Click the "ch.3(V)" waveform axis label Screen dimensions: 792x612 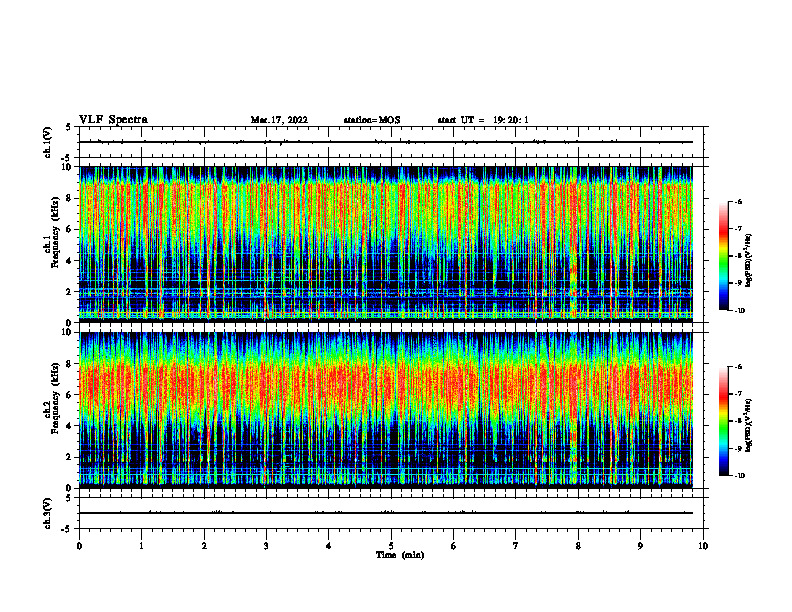point(48,513)
